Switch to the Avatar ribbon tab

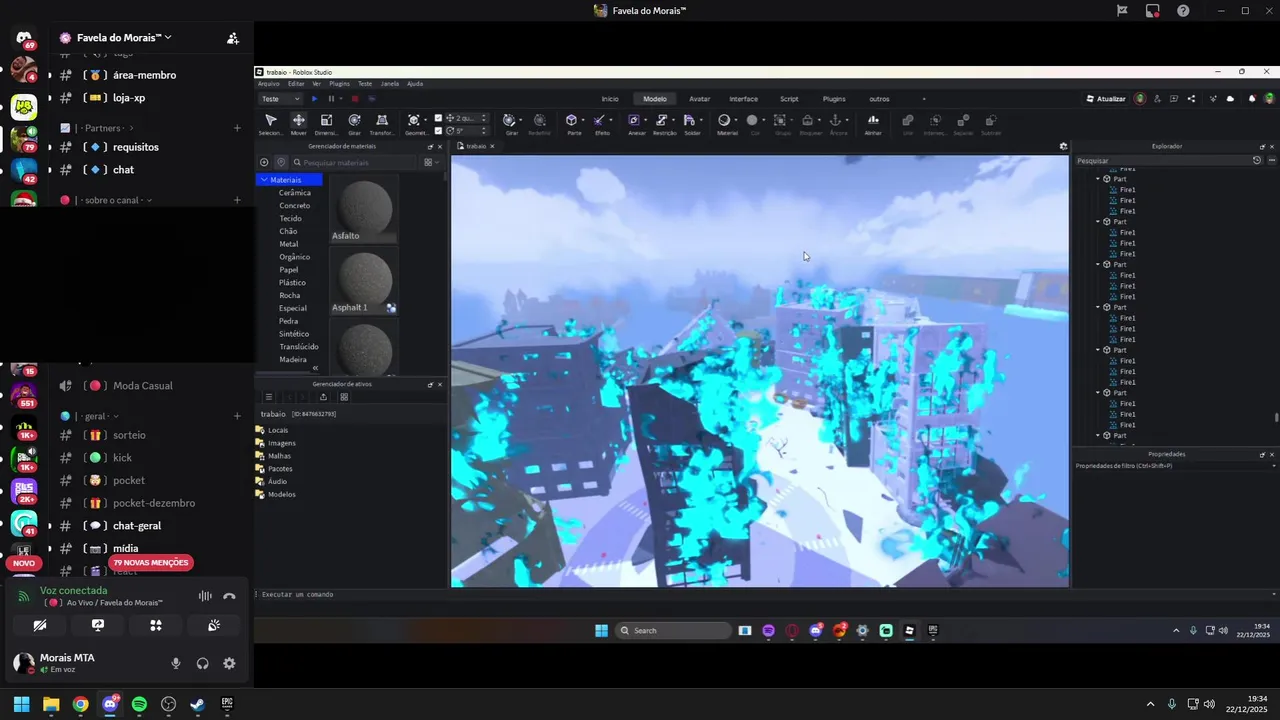pyautogui.click(x=700, y=99)
